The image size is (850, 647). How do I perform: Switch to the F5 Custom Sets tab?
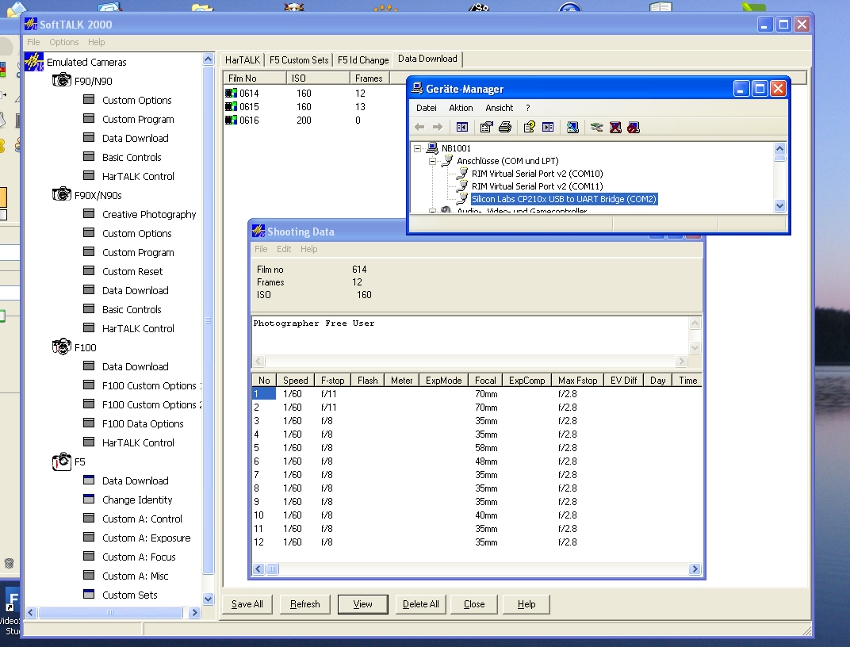point(299,60)
